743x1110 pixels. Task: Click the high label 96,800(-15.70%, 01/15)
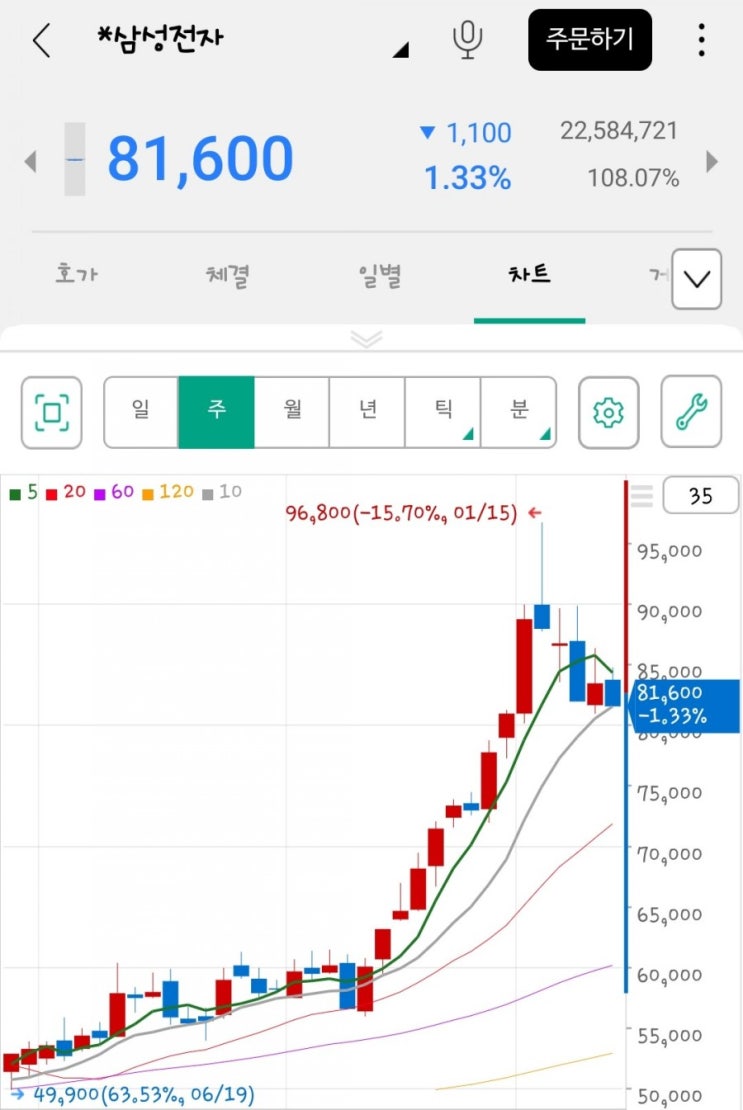(x=402, y=513)
